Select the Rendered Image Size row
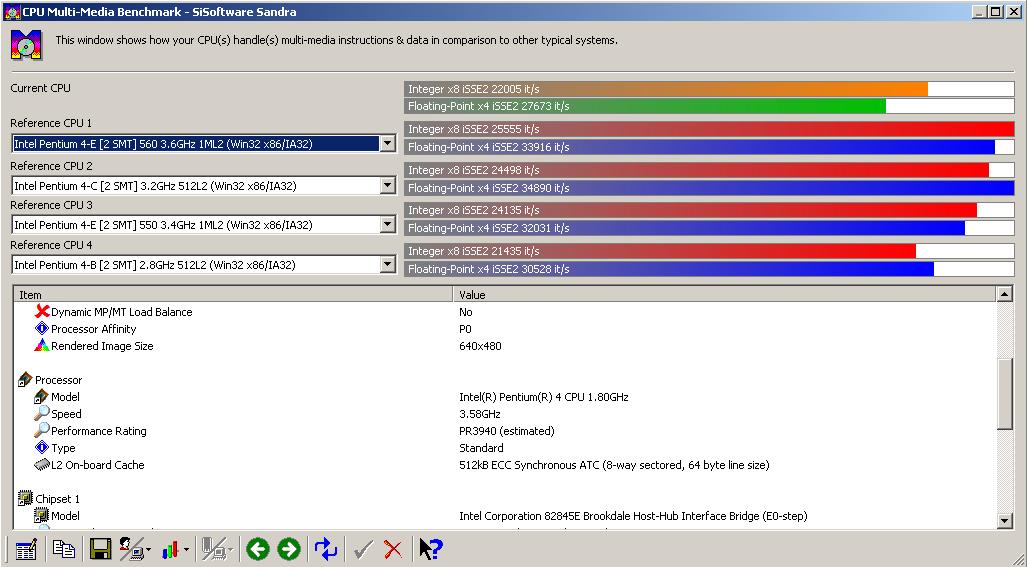The width and height of the screenshot is (1027, 567). tap(504, 346)
